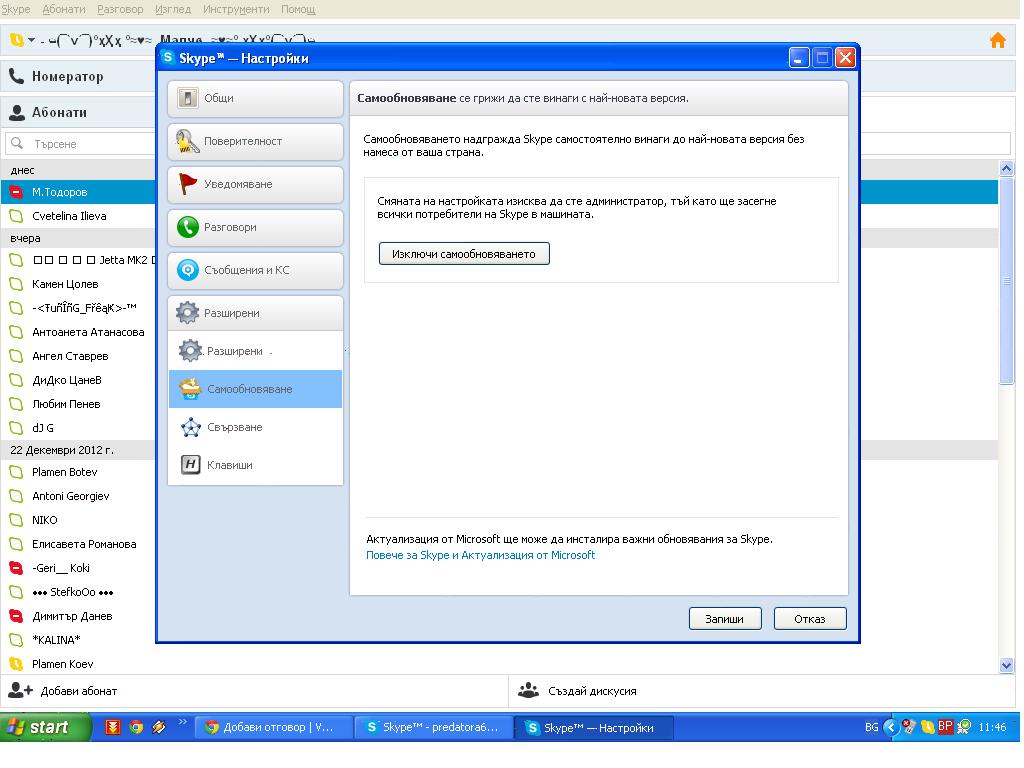Click the orange Skype home icon

click(x=997, y=41)
